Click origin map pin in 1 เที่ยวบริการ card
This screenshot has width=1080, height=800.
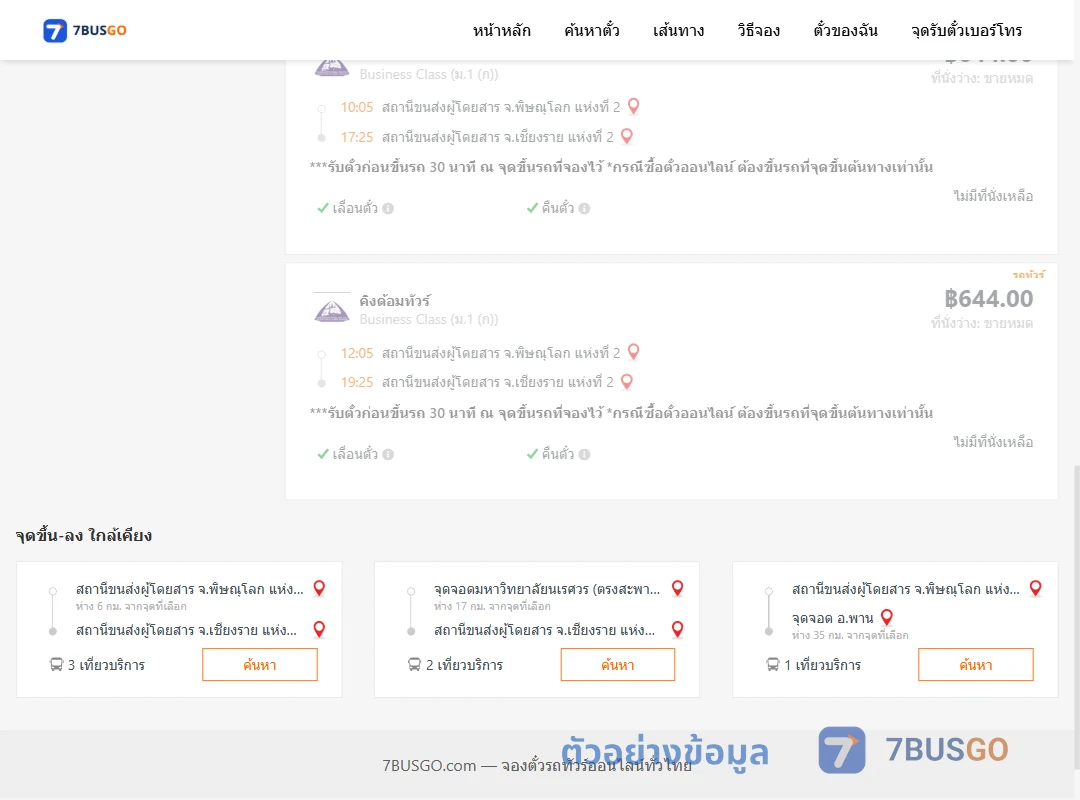[x=1035, y=588]
